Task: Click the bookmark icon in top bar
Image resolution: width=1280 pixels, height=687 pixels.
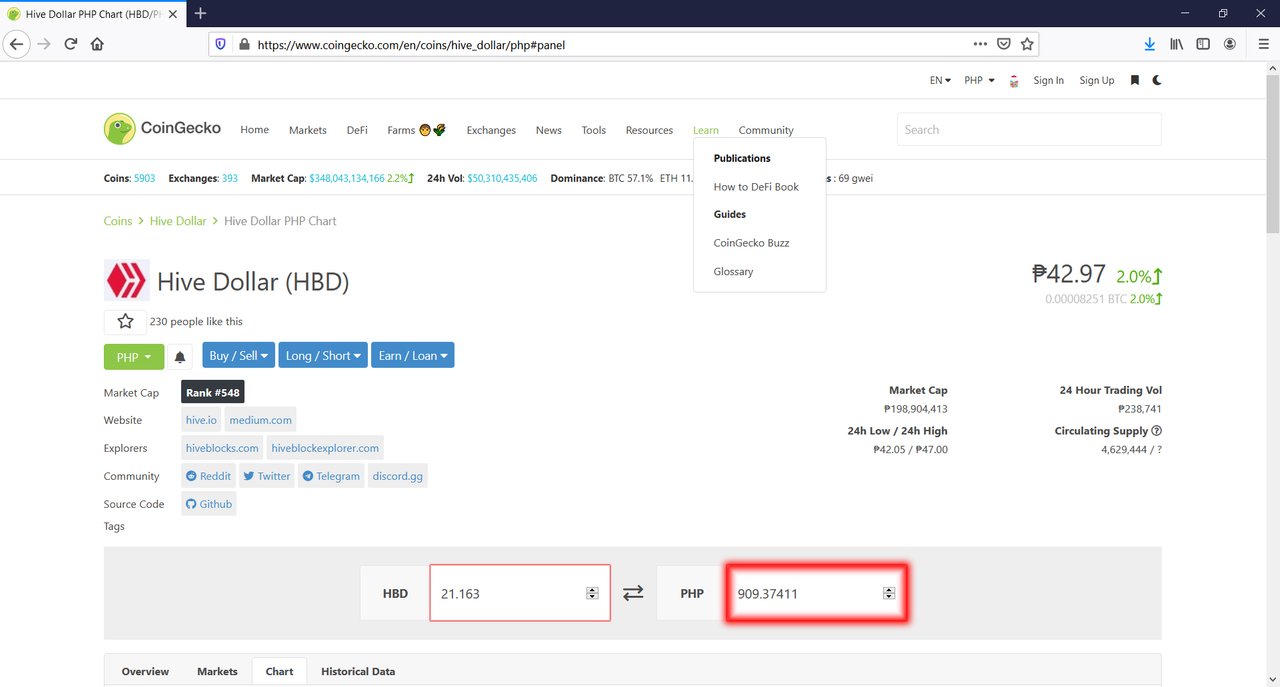Action: (1134, 80)
